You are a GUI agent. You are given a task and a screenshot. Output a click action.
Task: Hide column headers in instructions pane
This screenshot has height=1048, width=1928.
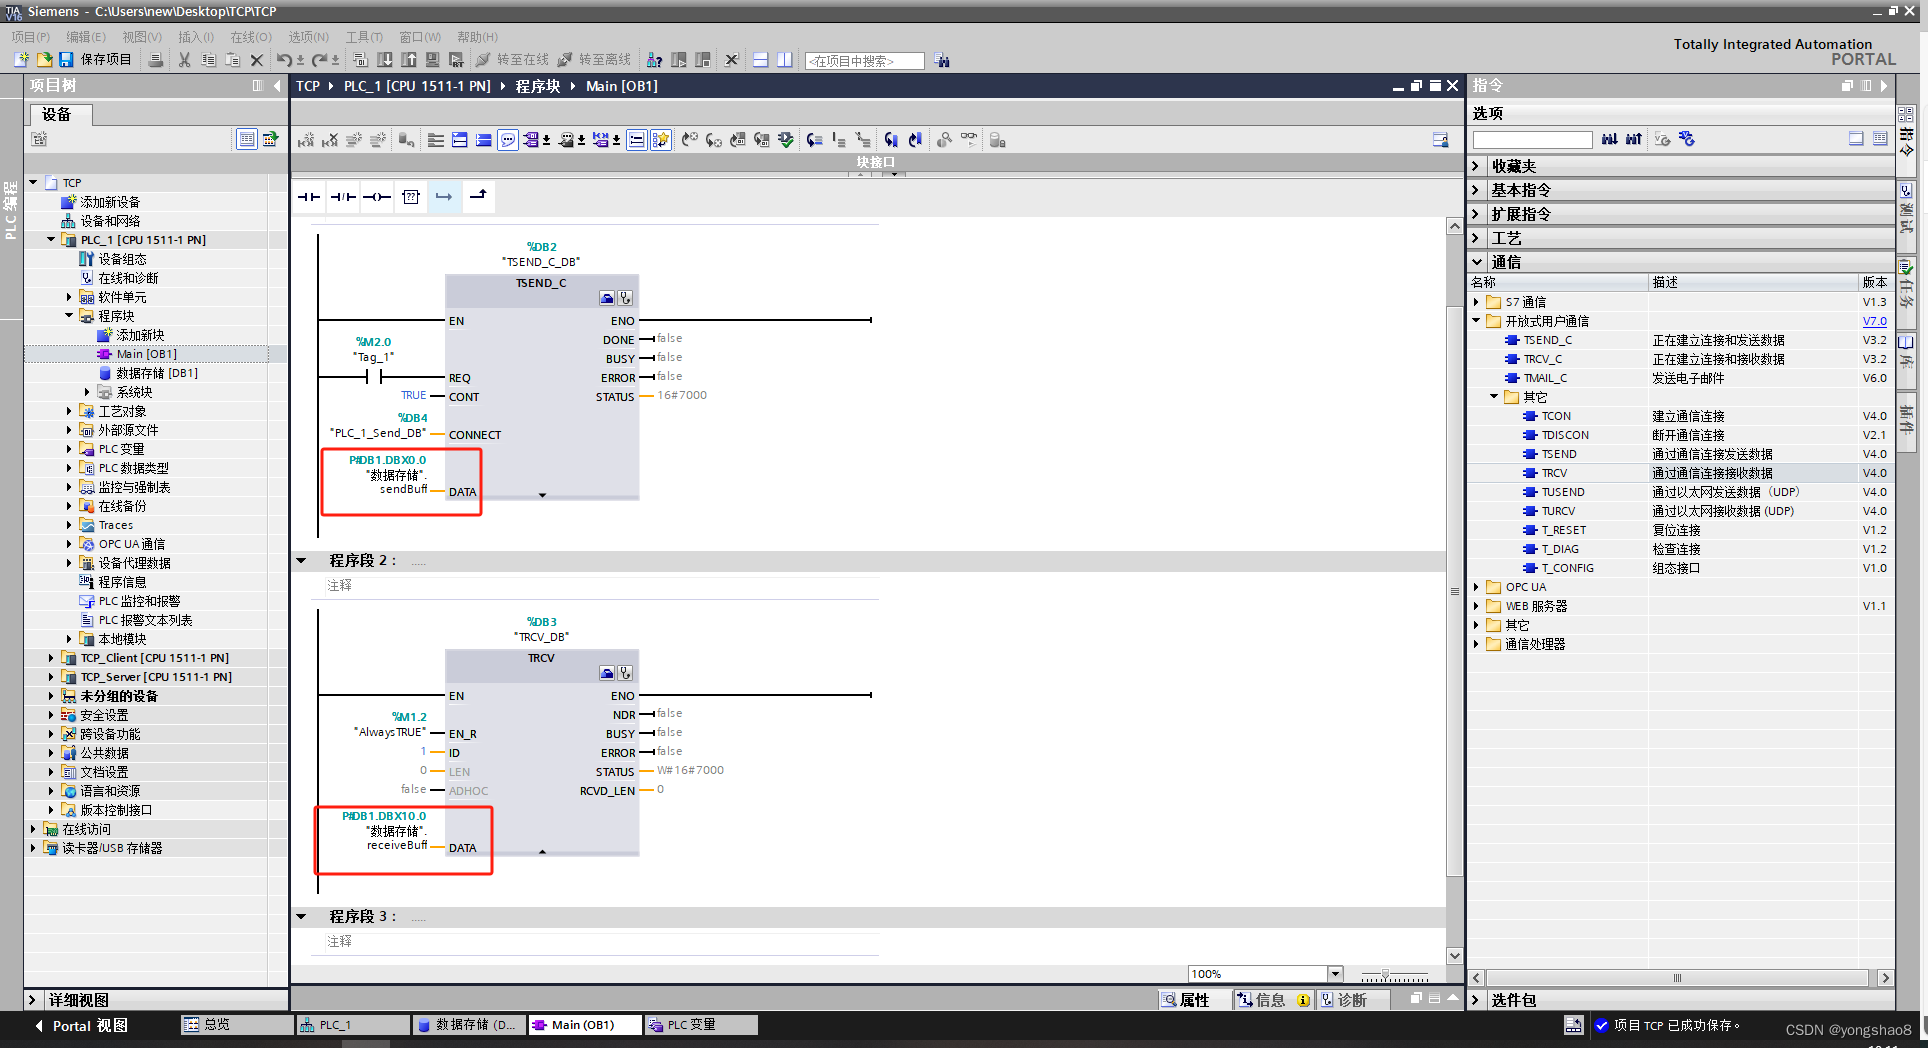coord(1856,139)
